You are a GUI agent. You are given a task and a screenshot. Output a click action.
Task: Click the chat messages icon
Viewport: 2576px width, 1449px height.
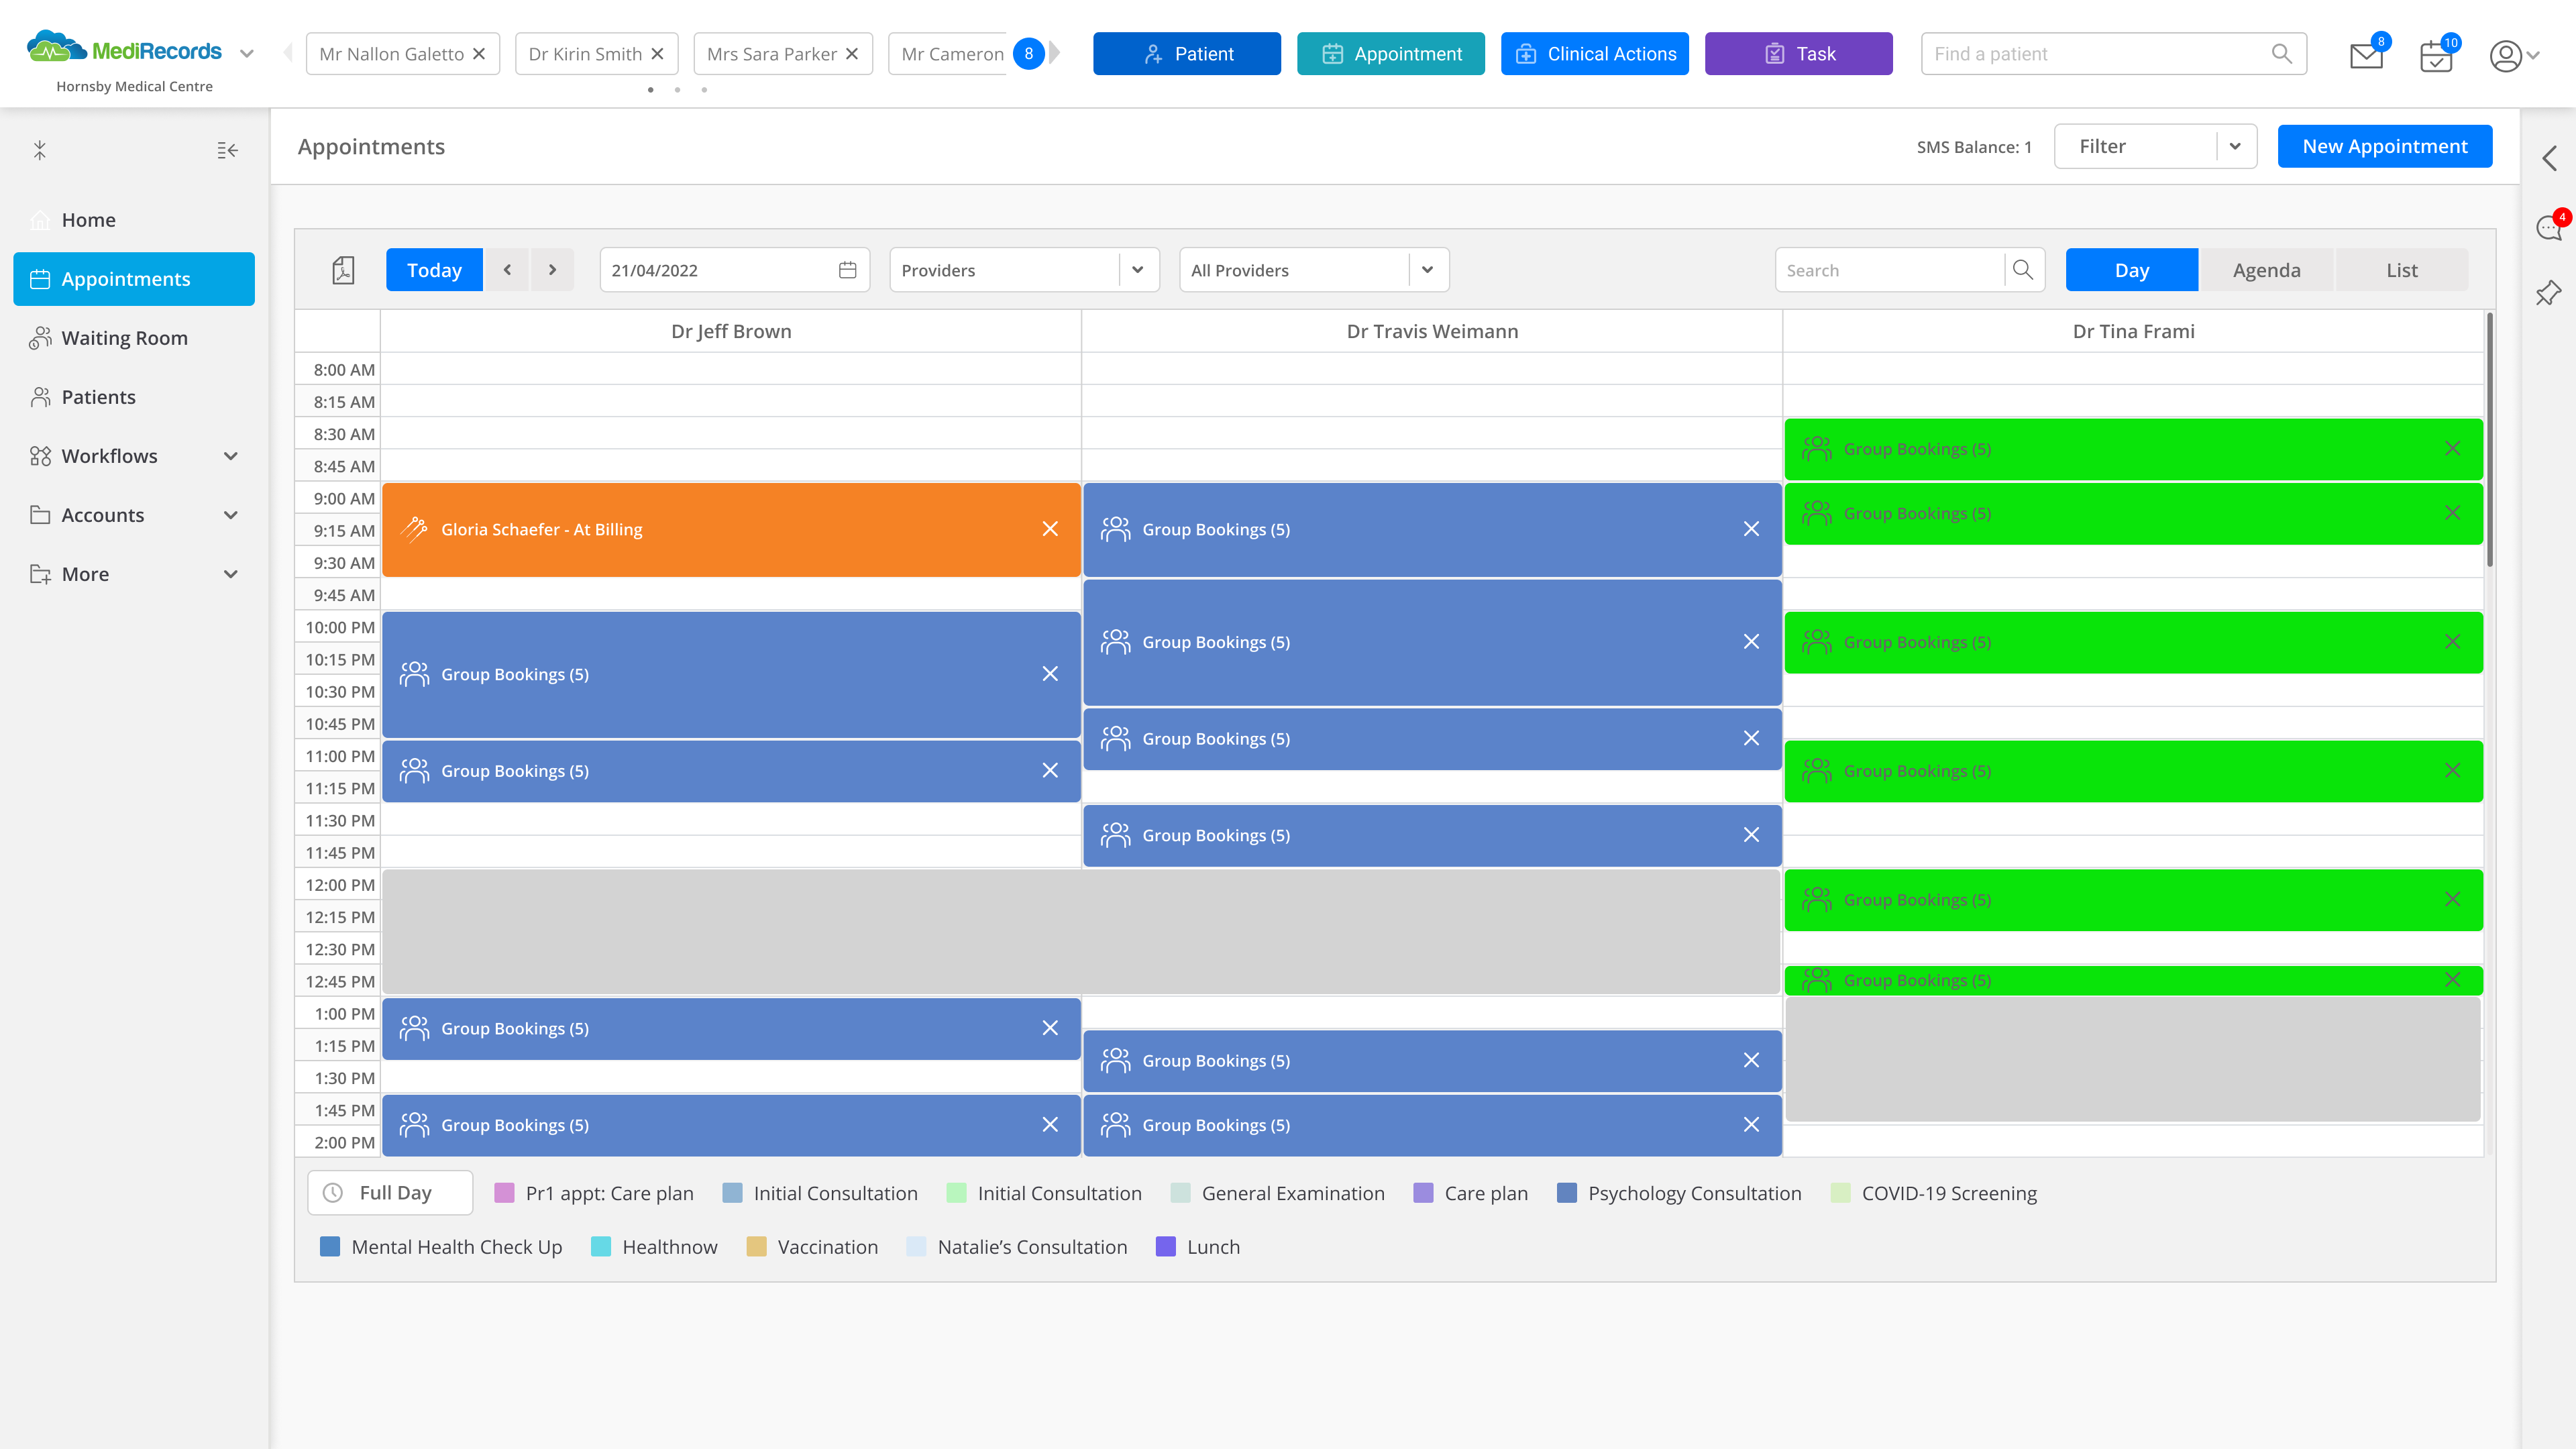pyautogui.click(x=2548, y=228)
